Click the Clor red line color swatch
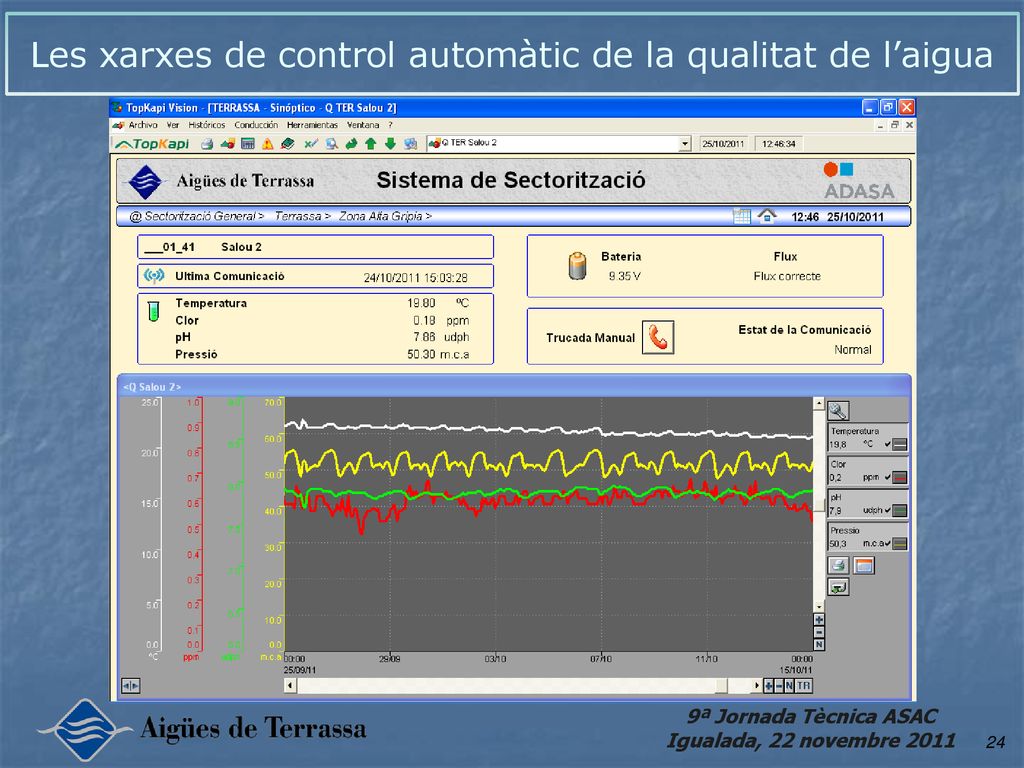The image size is (1024, 768). [899, 477]
